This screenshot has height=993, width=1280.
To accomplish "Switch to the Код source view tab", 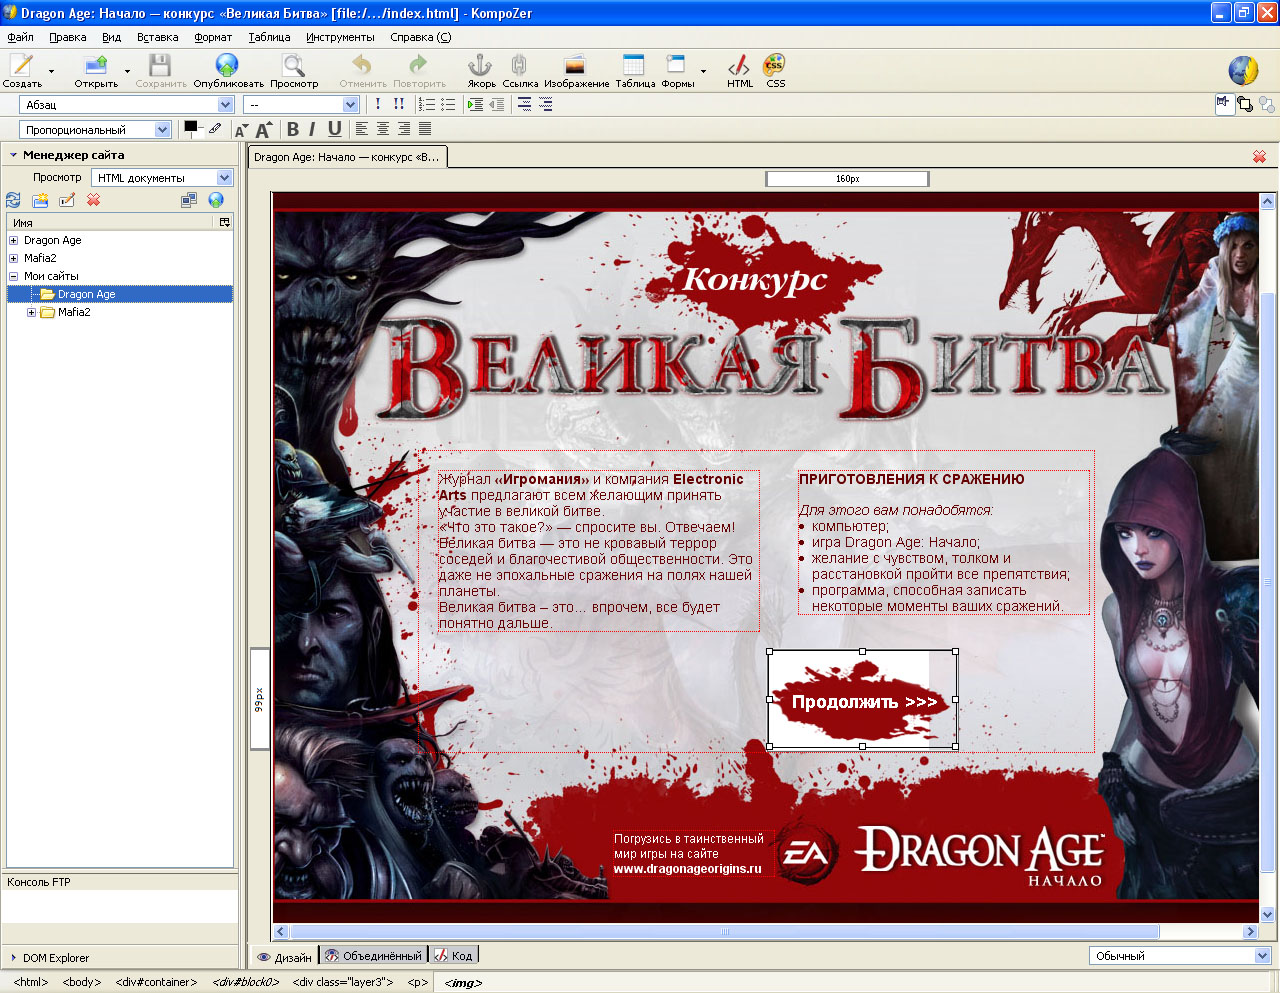I will point(454,956).
